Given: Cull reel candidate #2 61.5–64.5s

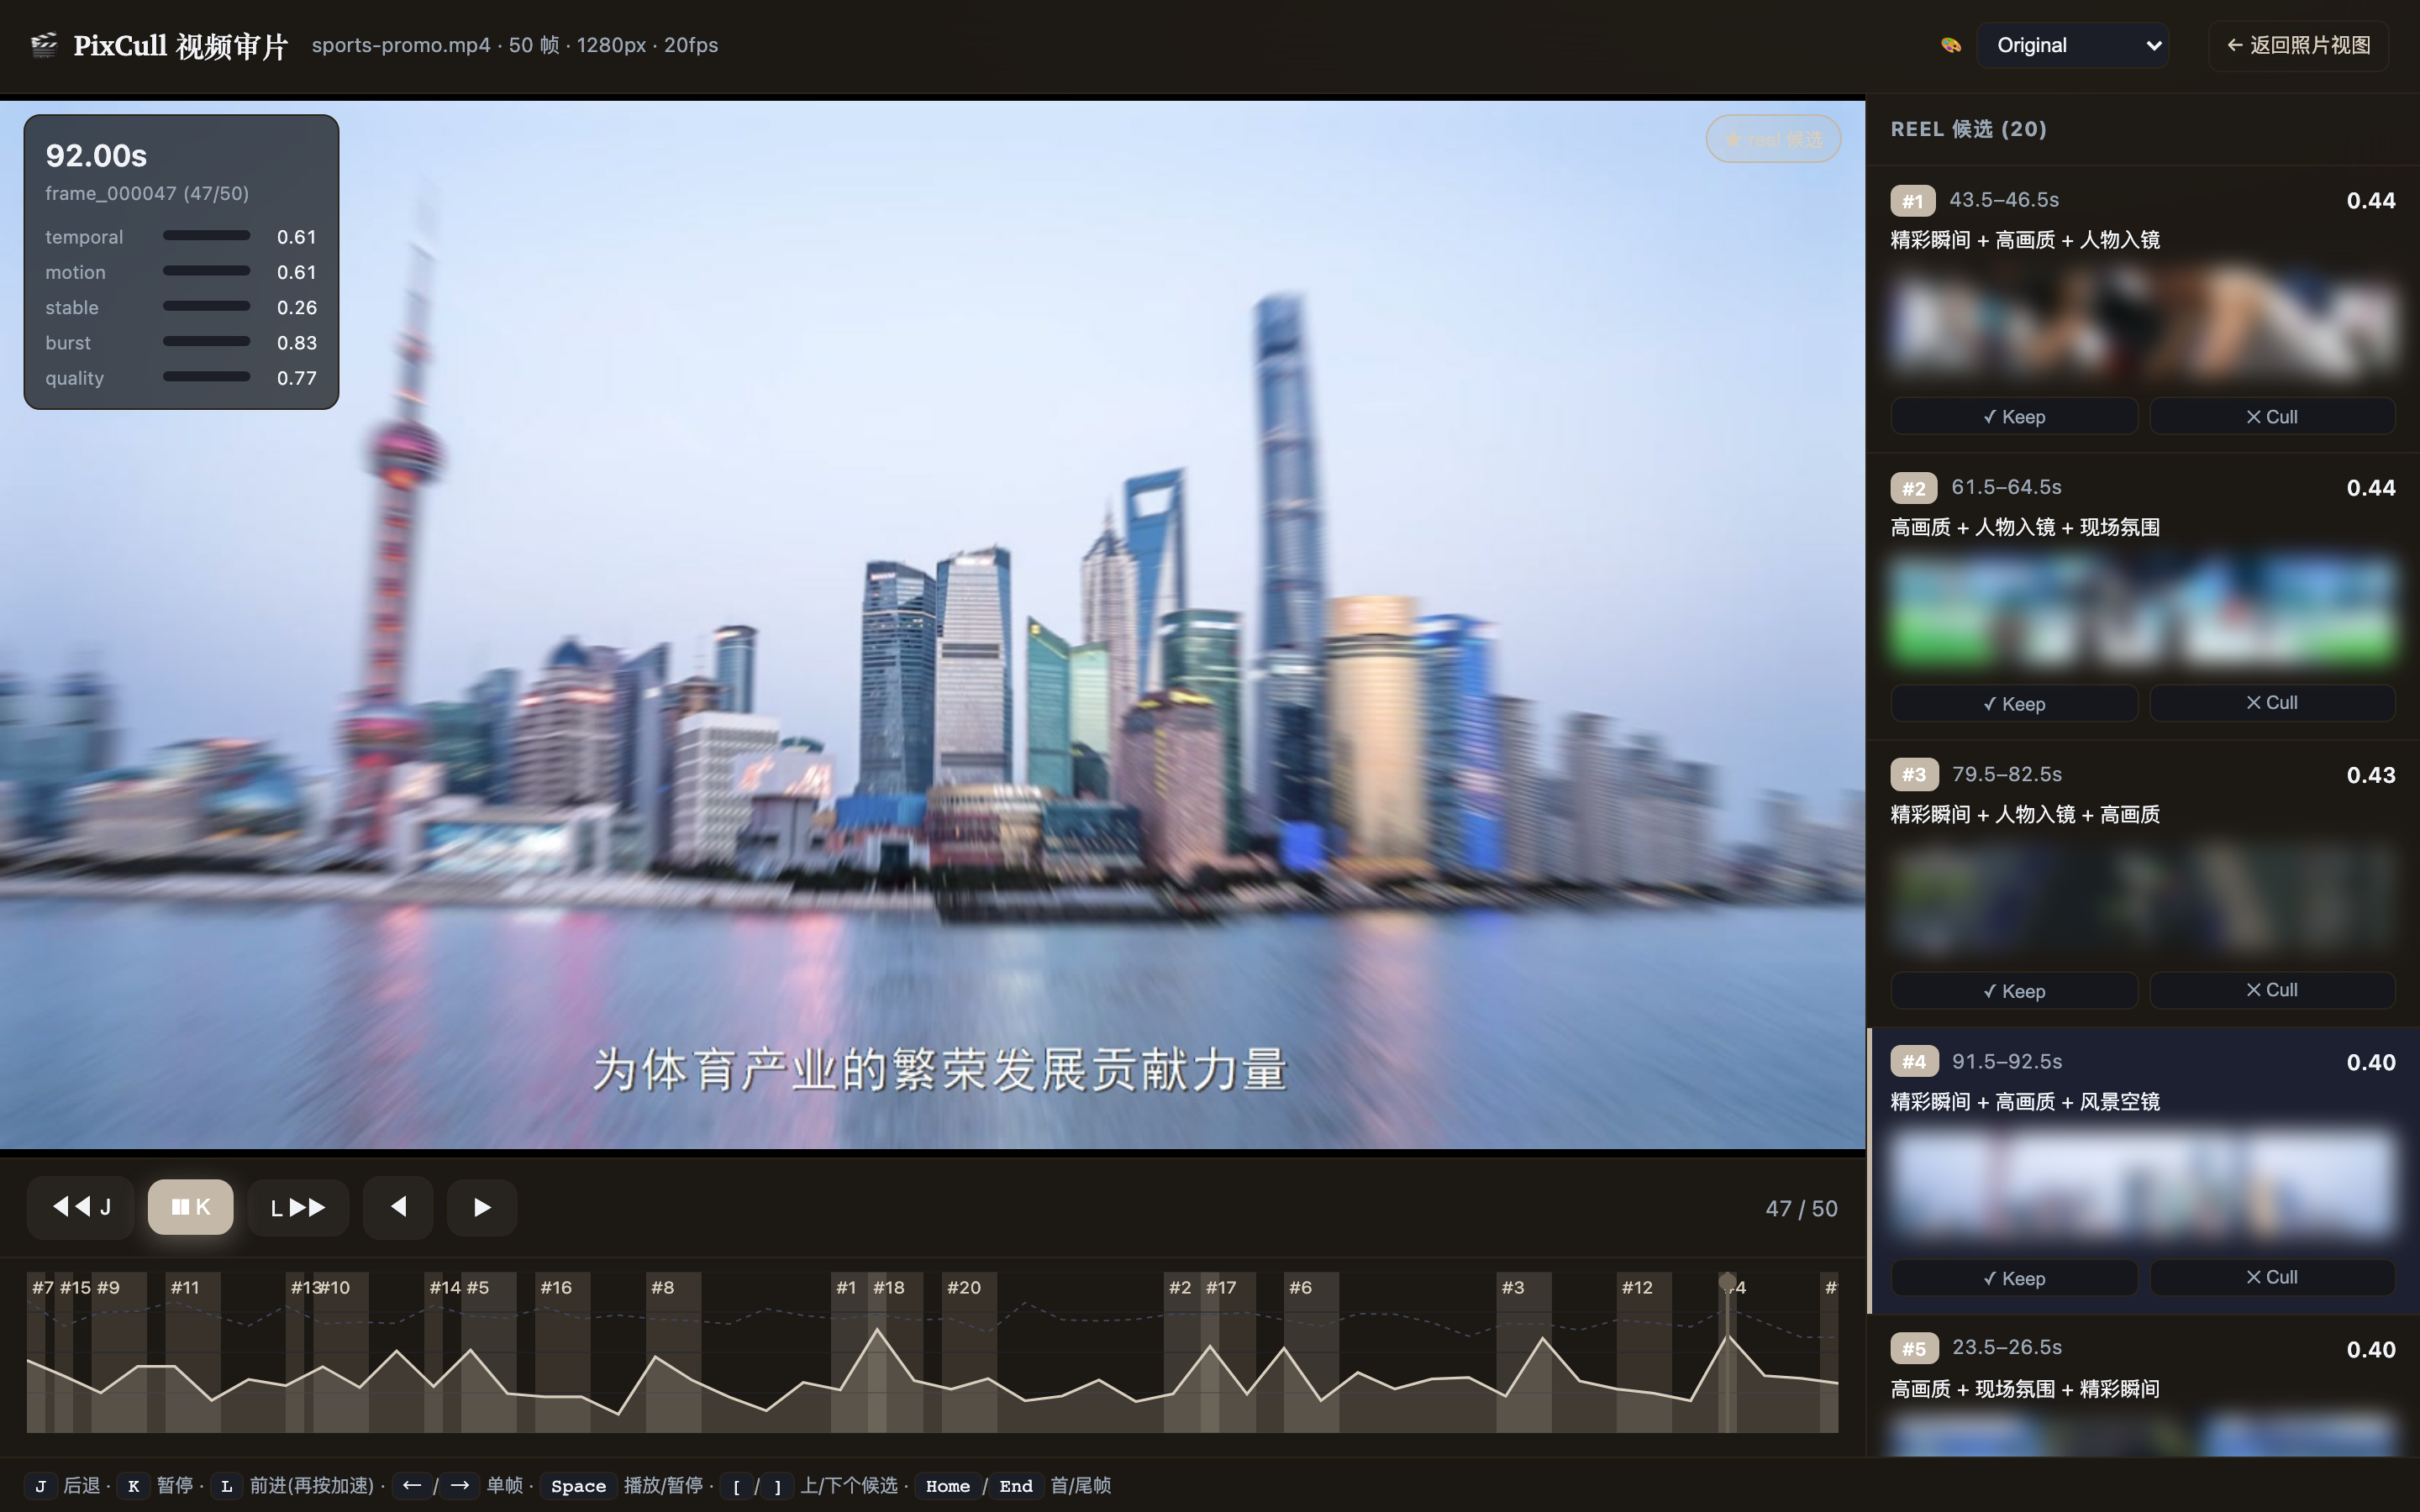Looking at the screenshot, I should pos(2272,703).
